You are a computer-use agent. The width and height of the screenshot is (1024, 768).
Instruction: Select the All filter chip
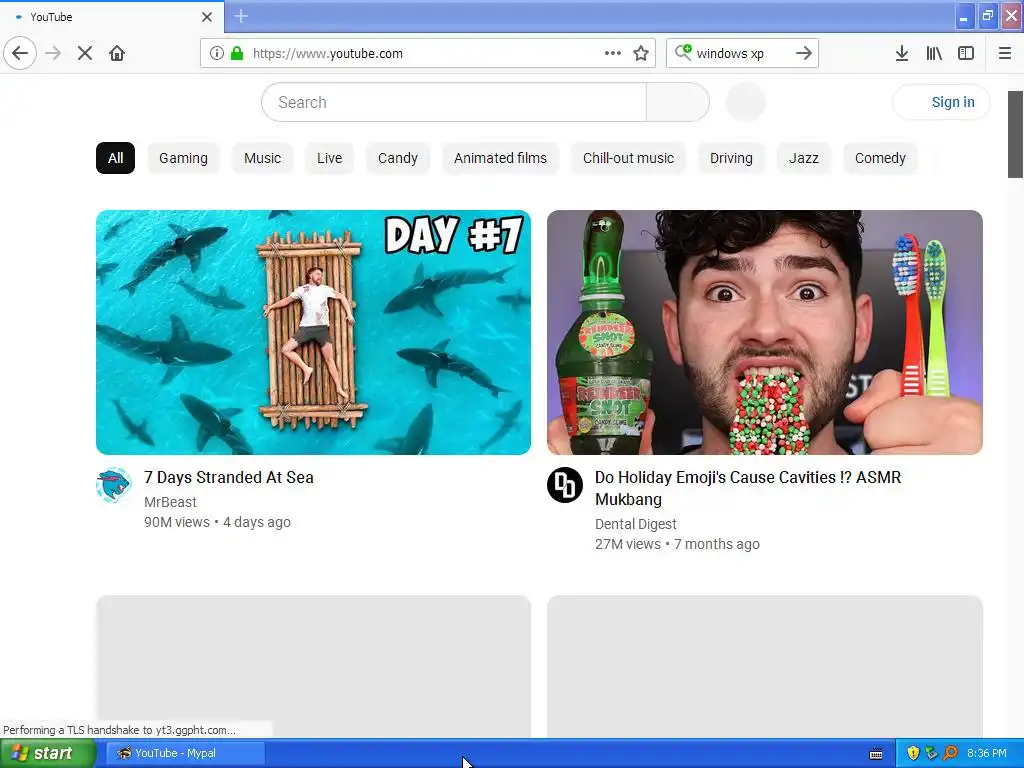(x=116, y=158)
